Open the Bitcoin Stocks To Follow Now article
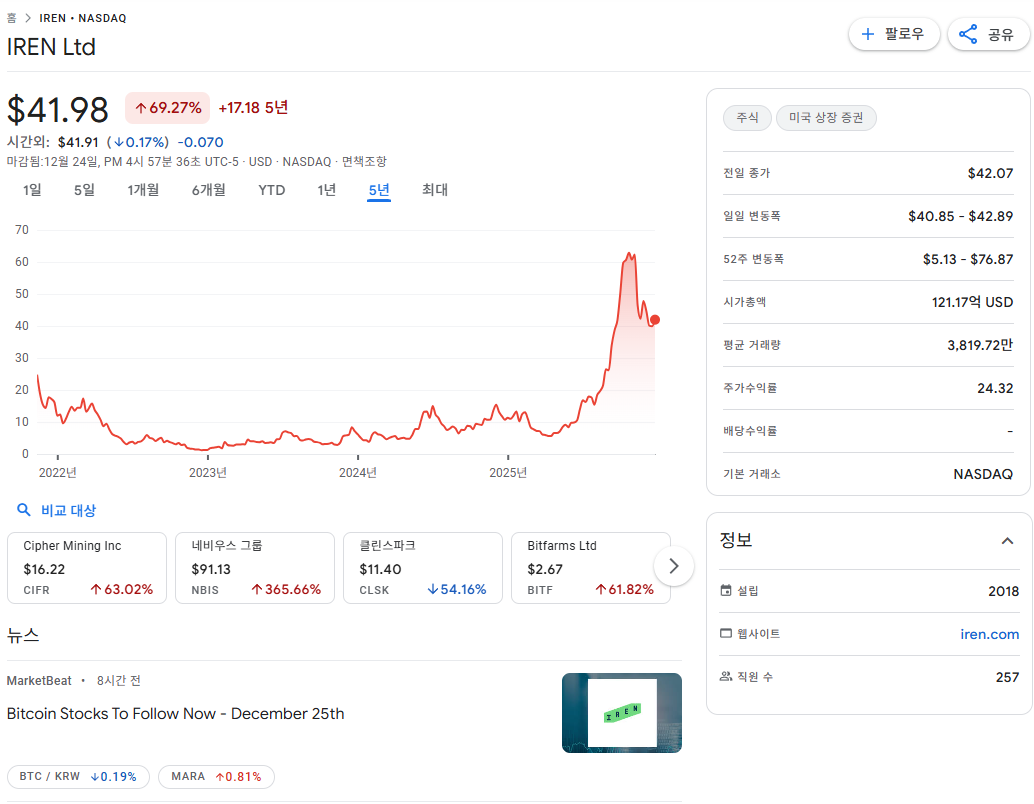 click(x=175, y=714)
